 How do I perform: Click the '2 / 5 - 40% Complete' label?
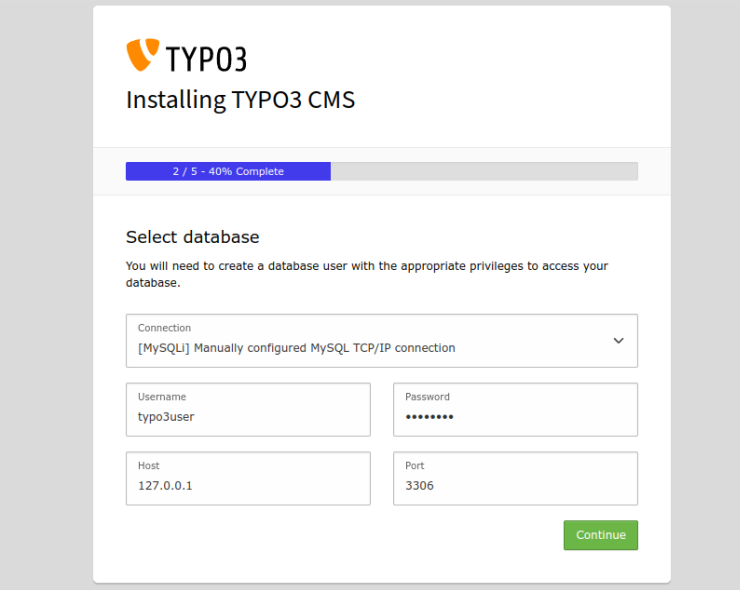228,171
